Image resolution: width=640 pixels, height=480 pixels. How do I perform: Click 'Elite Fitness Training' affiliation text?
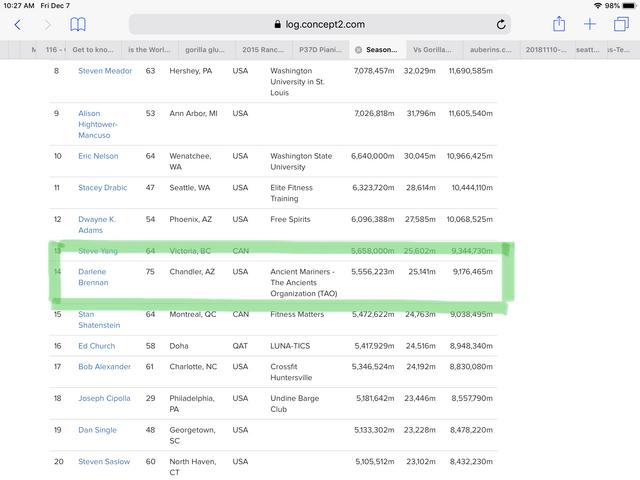[x=291, y=193]
